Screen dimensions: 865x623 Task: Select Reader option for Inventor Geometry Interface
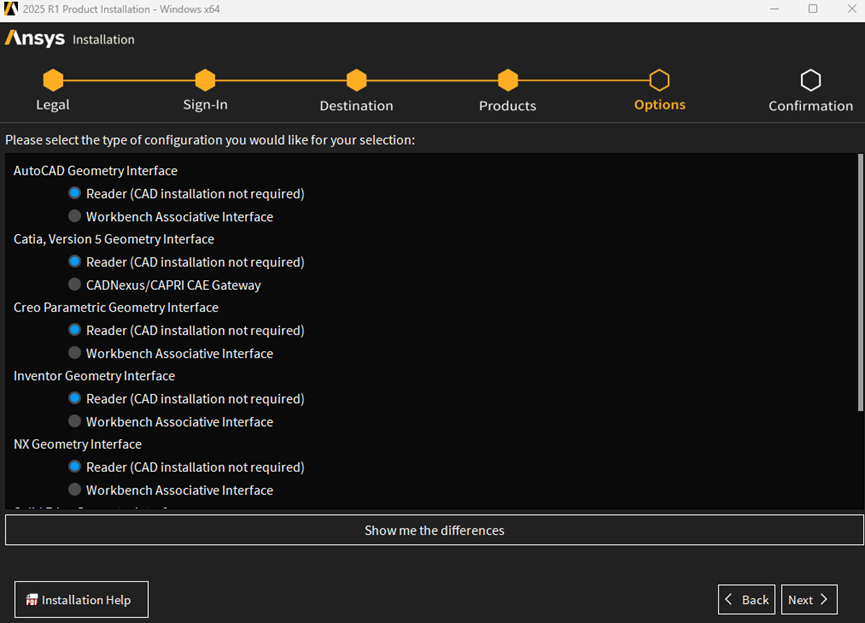pos(74,398)
